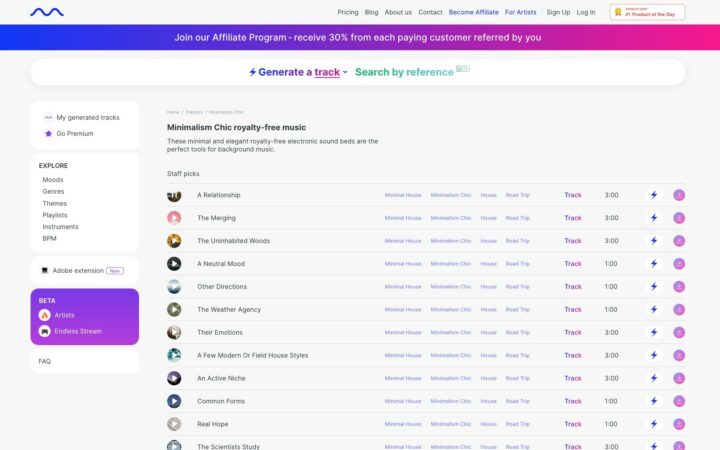
Task: Open Become Affiliate in top navigation
Action: pyautogui.click(x=474, y=12)
